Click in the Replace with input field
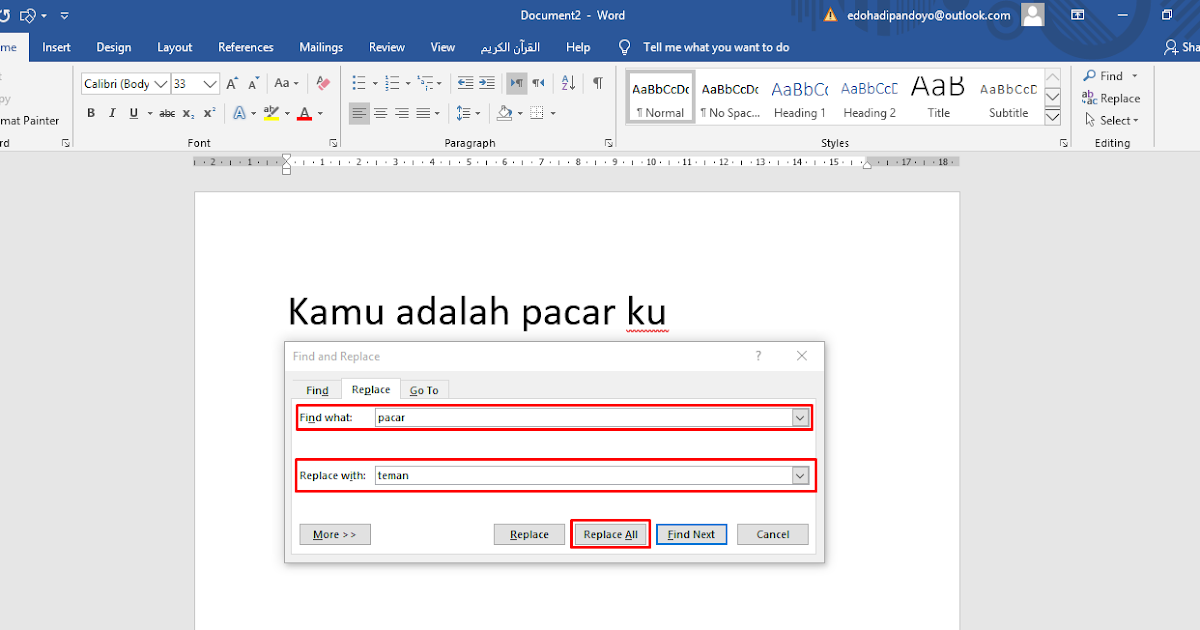The height and width of the screenshot is (630, 1200). [584, 476]
